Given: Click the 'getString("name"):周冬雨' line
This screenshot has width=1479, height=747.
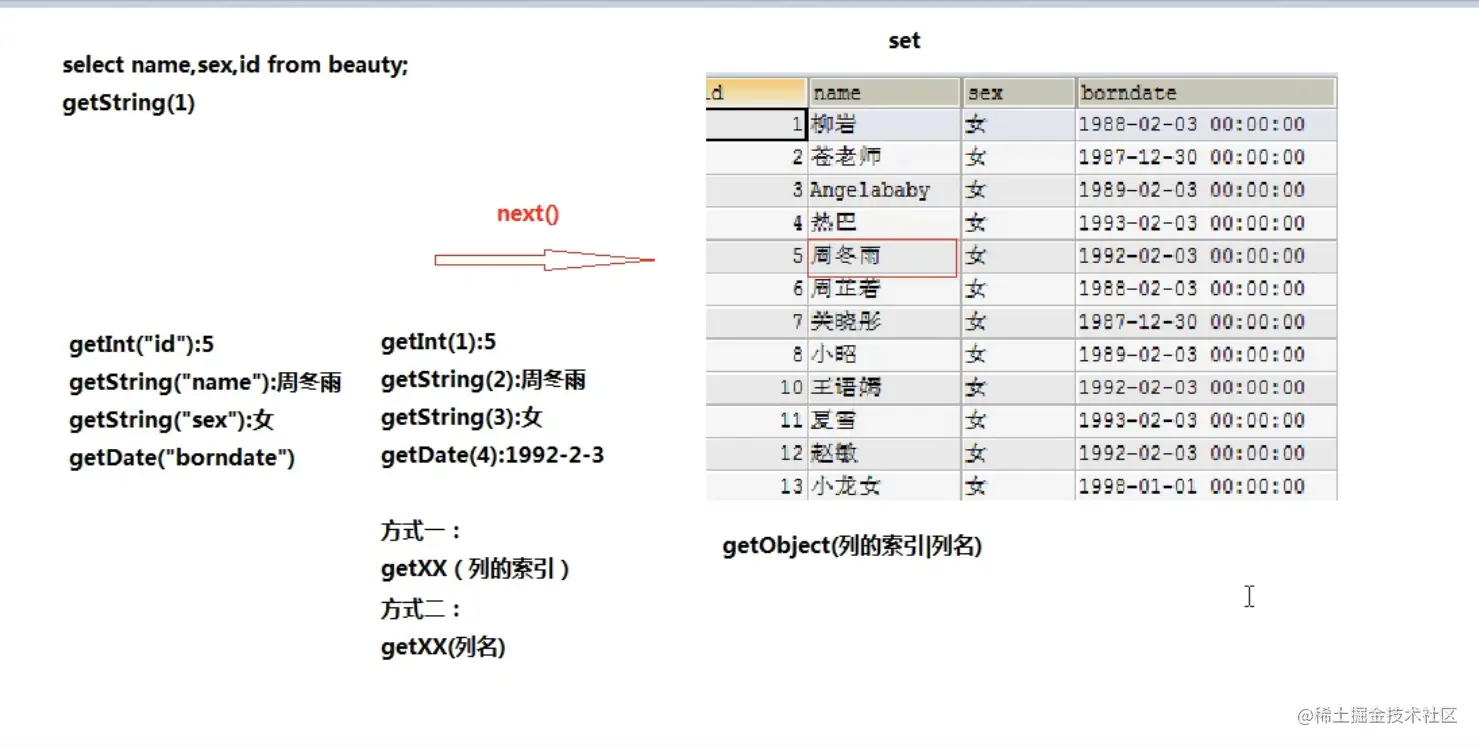Looking at the screenshot, I should point(205,382).
